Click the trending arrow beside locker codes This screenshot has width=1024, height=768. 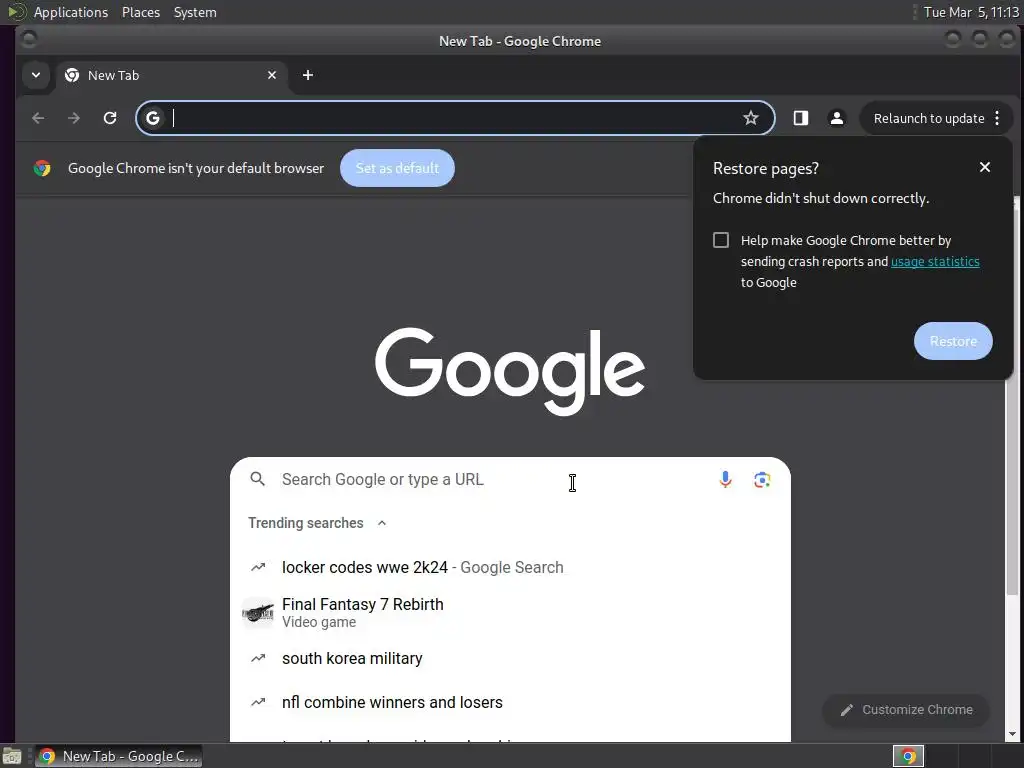[x=258, y=568]
